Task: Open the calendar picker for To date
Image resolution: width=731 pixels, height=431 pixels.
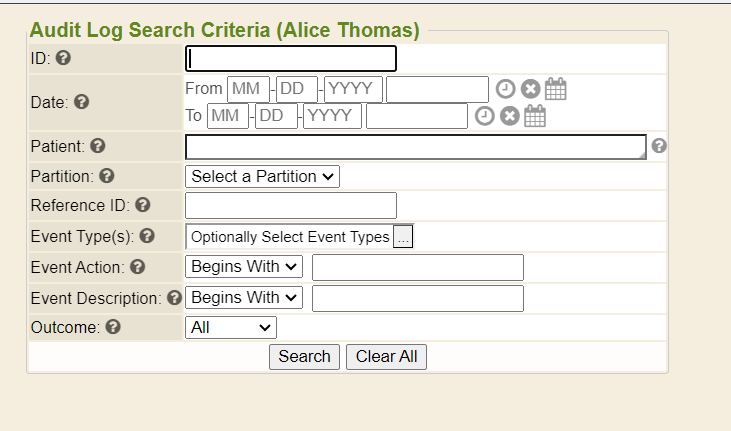Action: click(x=535, y=116)
